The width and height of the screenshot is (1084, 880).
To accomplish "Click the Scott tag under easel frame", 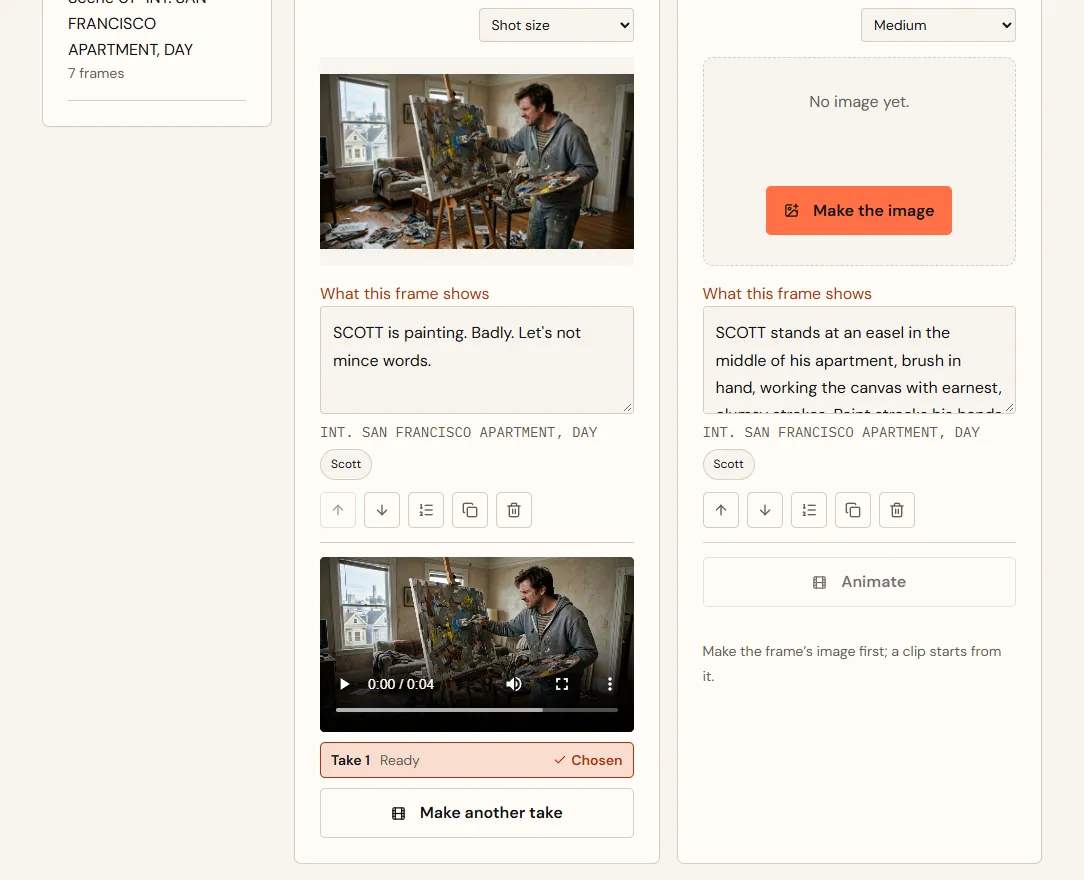I will (x=729, y=464).
